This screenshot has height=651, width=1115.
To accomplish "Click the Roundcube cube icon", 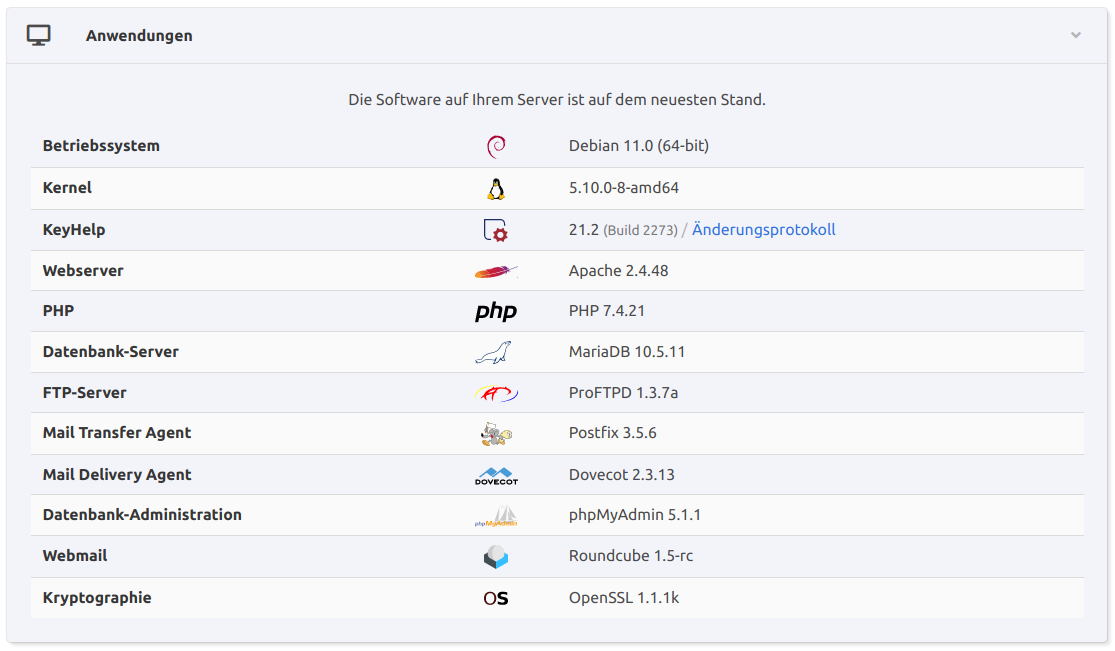I will pyautogui.click(x=496, y=557).
